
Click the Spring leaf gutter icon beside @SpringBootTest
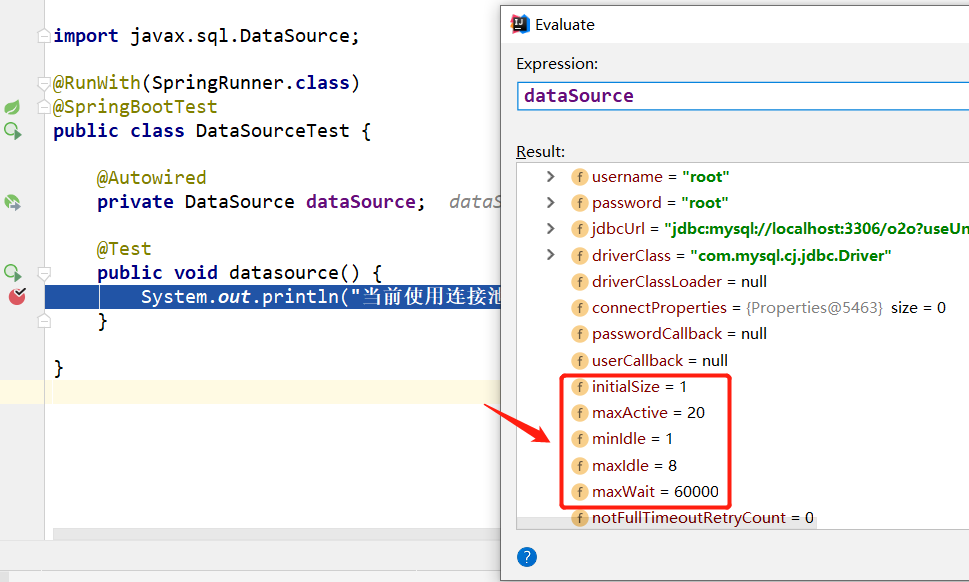point(12,108)
